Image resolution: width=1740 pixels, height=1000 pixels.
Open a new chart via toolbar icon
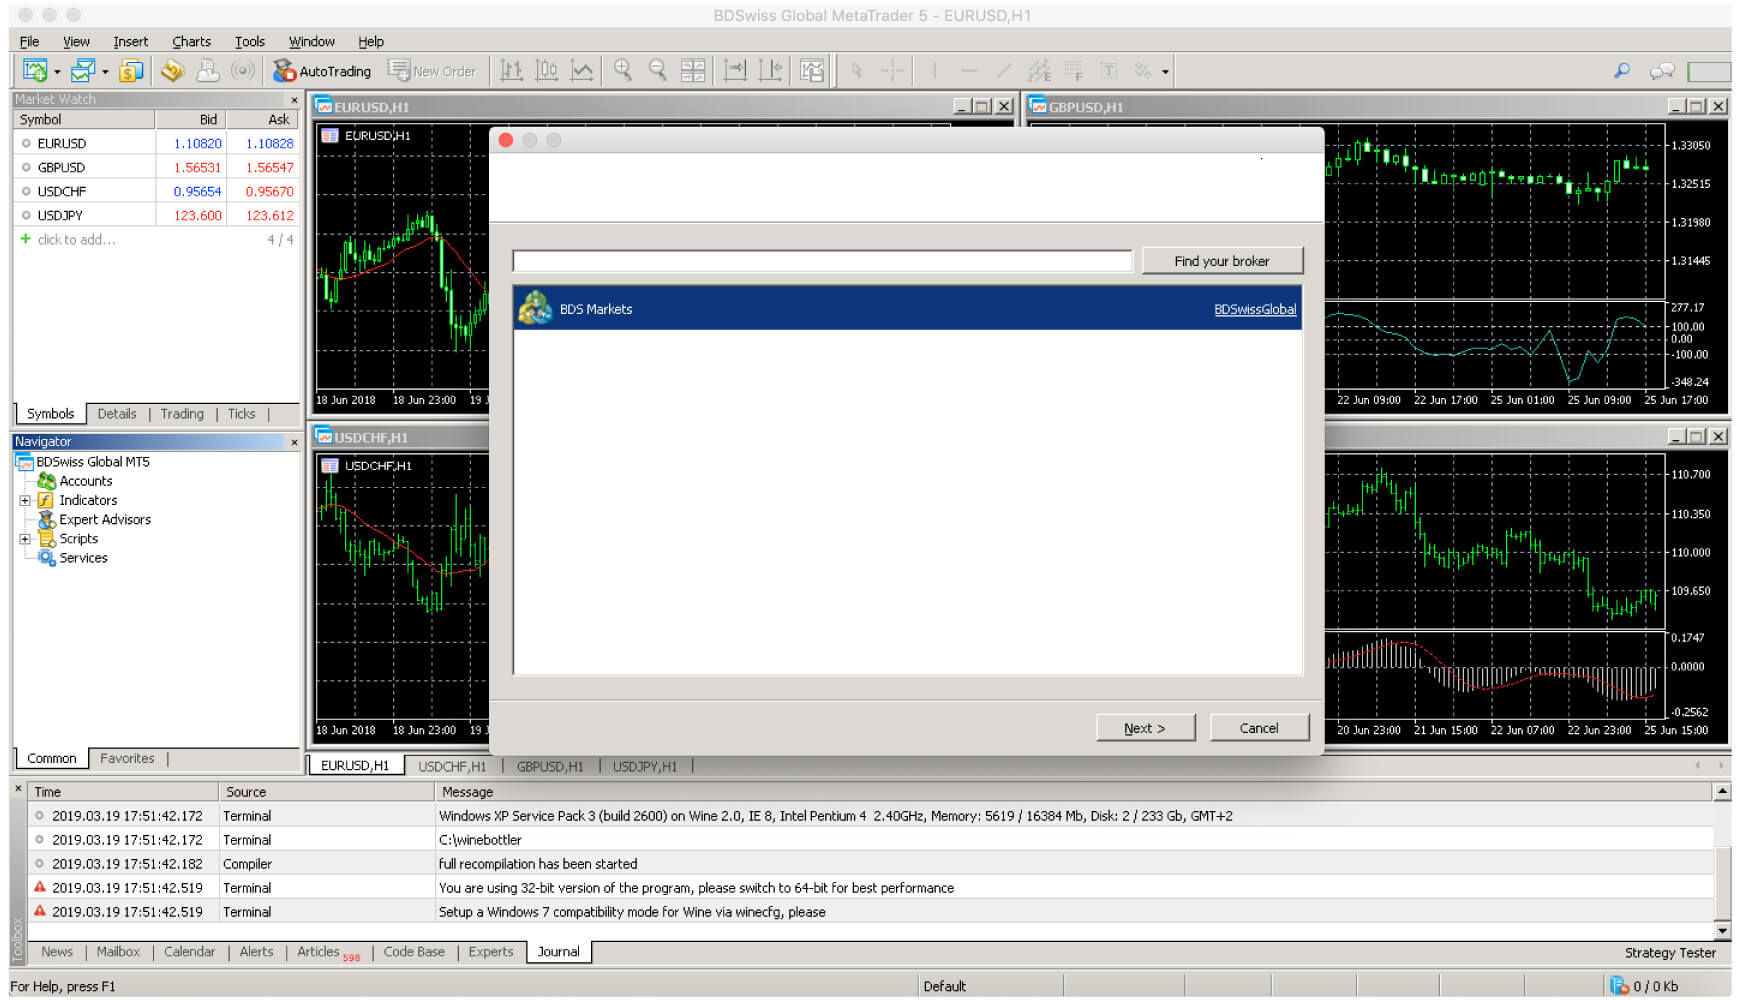pyautogui.click(x=35, y=71)
